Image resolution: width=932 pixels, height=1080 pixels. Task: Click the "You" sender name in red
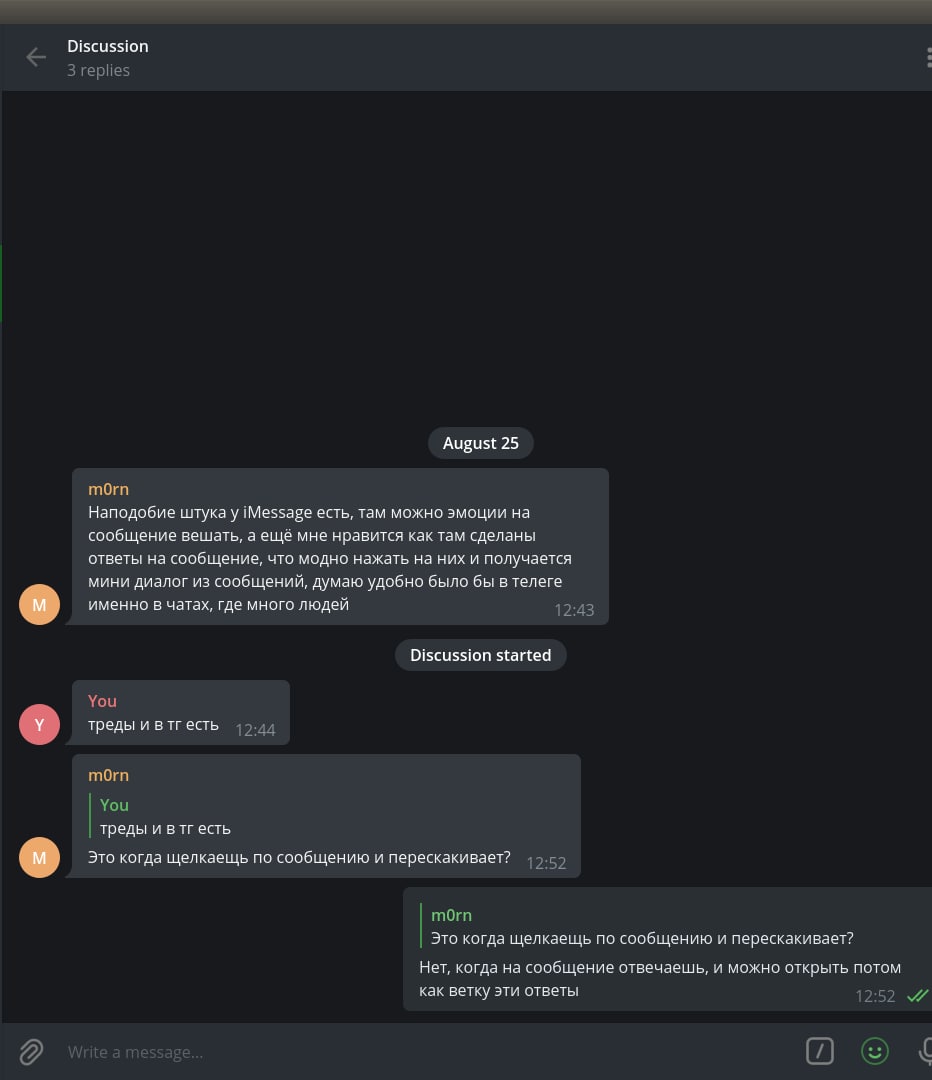[102, 701]
